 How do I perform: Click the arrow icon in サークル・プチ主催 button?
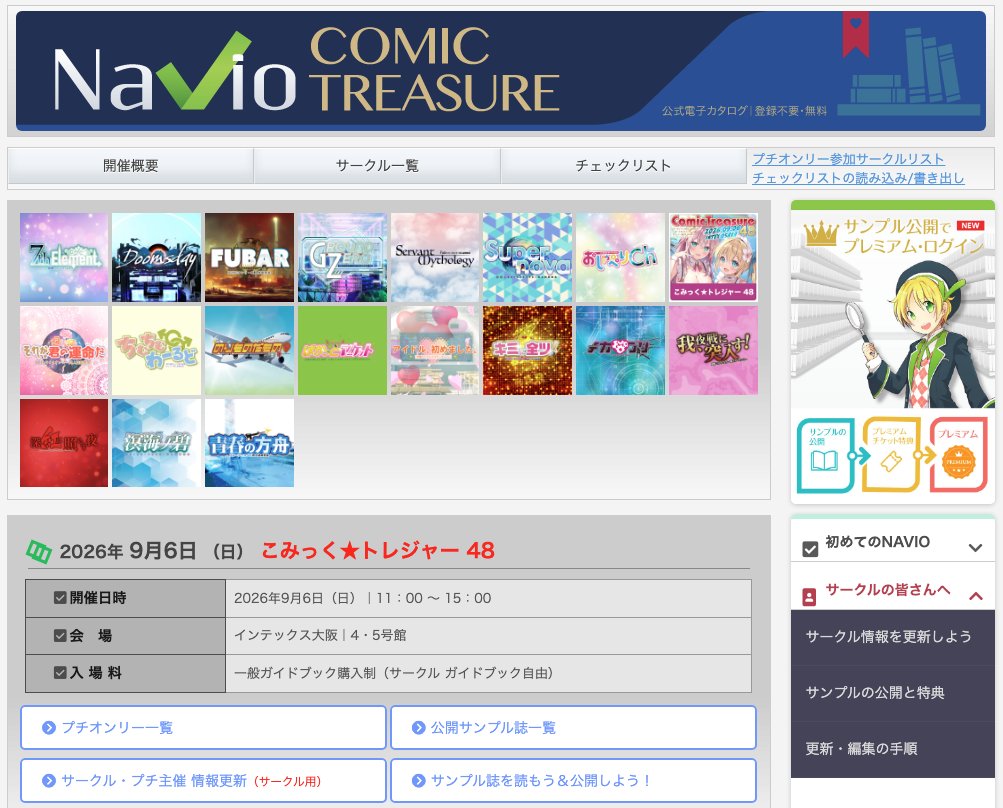[x=49, y=780]
